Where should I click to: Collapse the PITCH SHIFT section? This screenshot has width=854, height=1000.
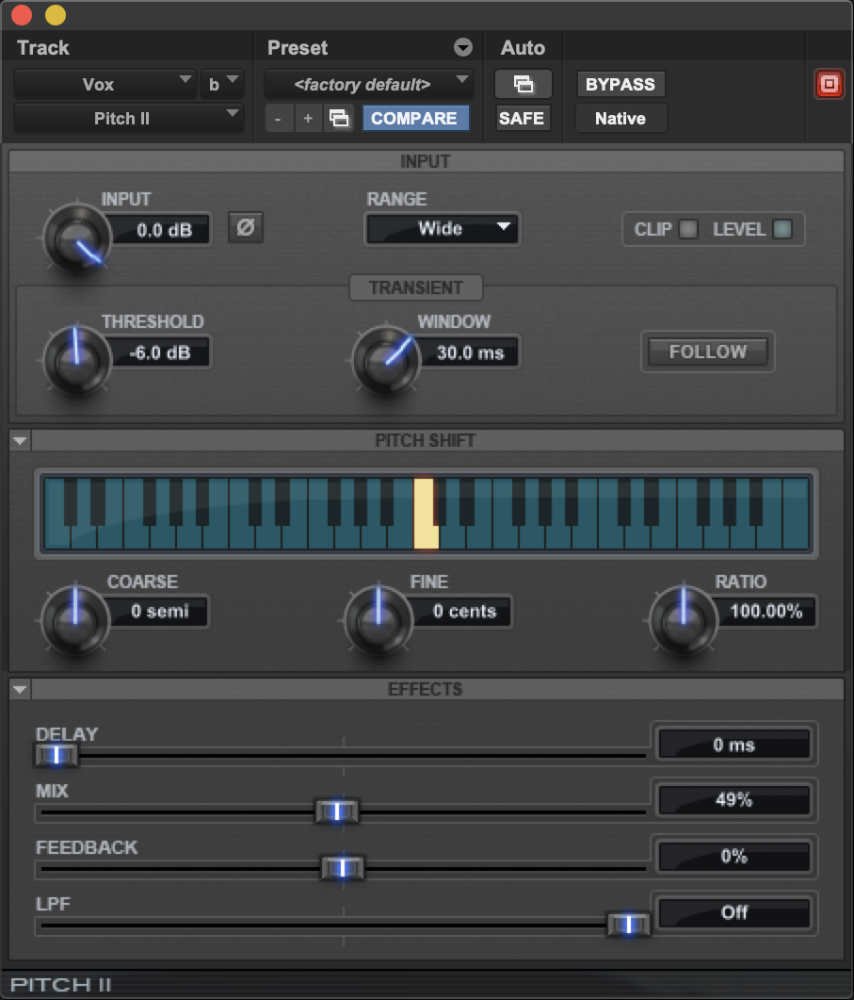click(x=20, y=440)
